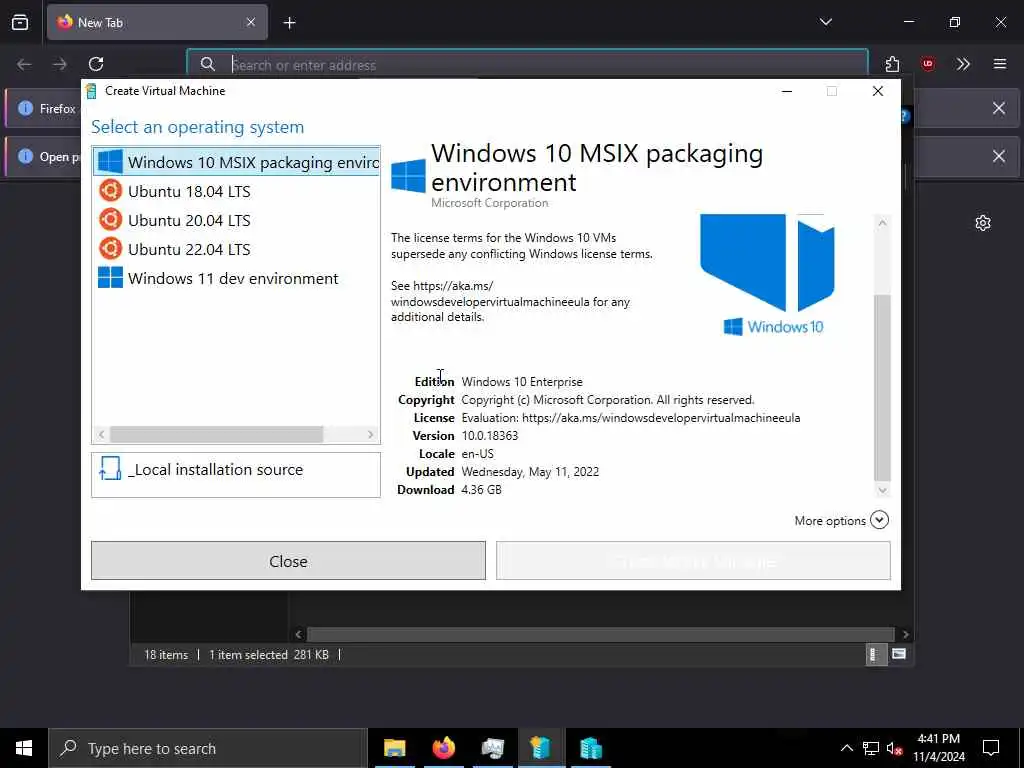Reload the page in Firefox
Screen dimensions: 1024x768
click(96, 64)
